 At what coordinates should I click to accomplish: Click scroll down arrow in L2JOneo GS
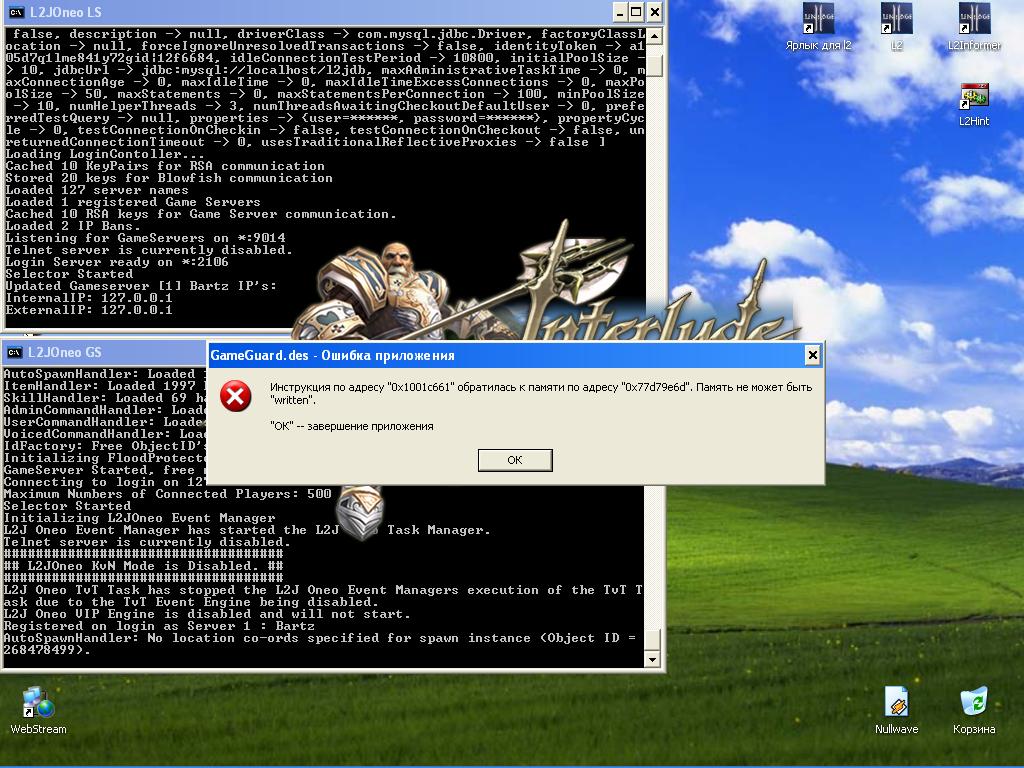click(x=652, y=659)
